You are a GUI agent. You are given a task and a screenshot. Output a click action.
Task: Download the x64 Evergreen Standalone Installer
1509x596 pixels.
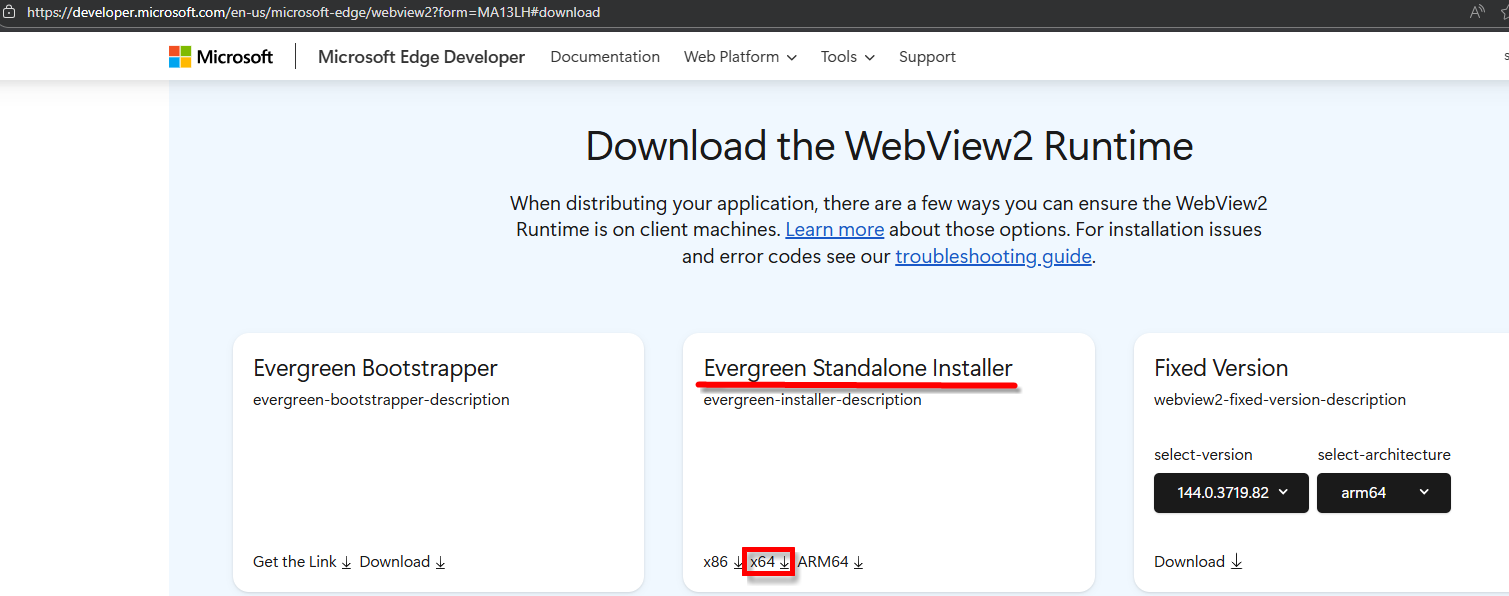click(x=770, y=562)
